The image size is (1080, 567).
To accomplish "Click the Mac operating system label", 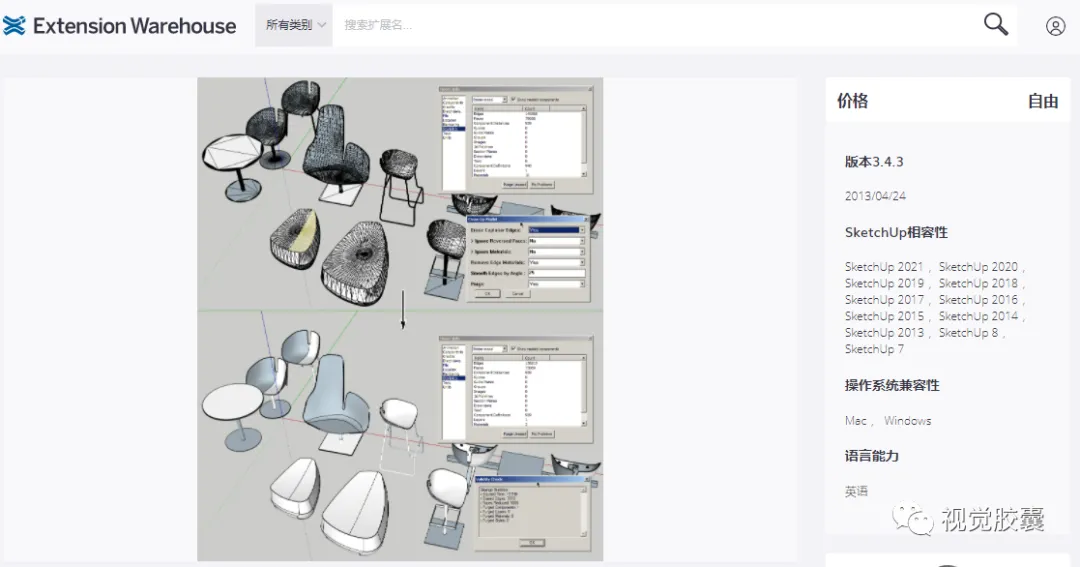I will click(855, 420).
